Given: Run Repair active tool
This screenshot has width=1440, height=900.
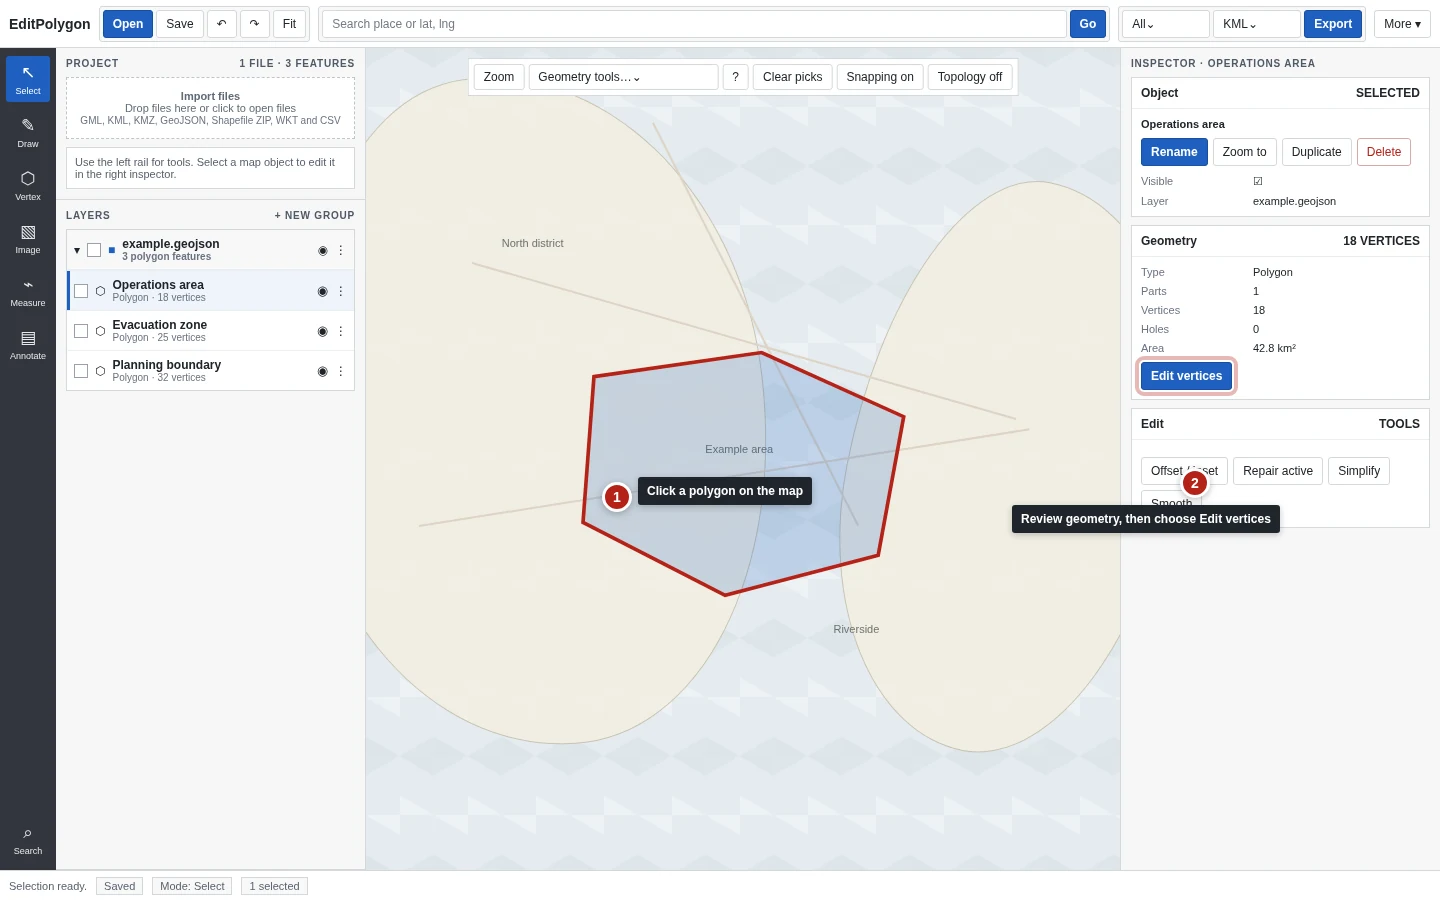Looking at the screenshot, I should 1278,471.
